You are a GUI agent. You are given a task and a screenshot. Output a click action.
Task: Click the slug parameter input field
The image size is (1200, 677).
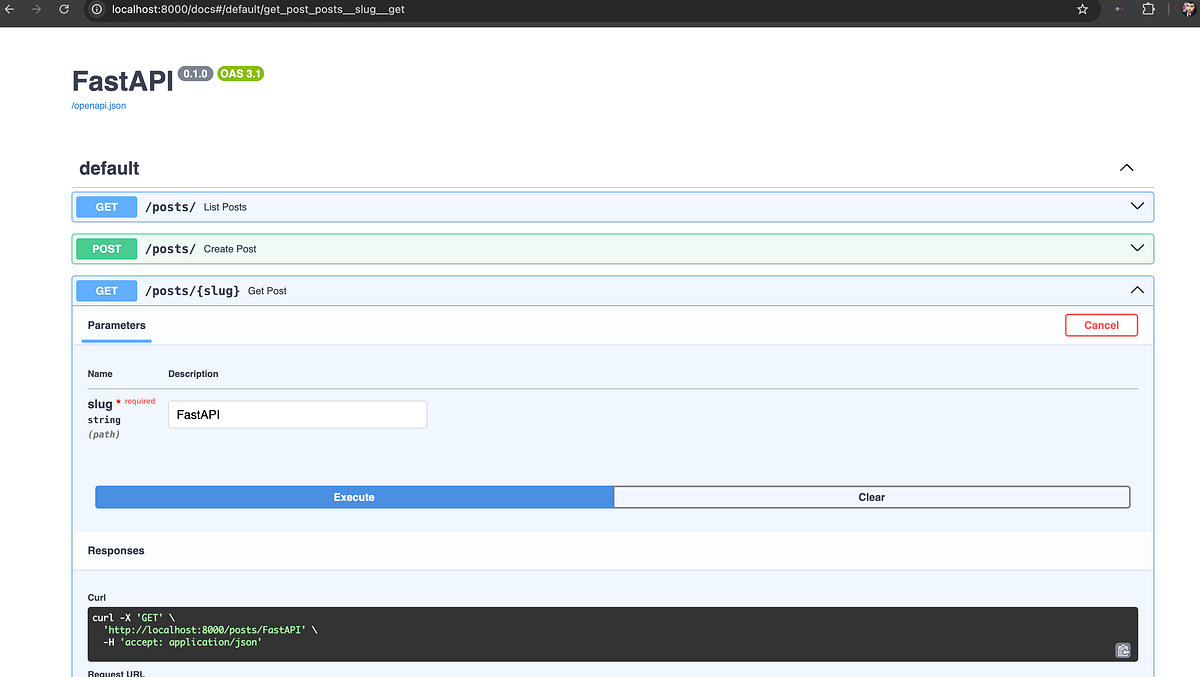(x=297, y=414)
